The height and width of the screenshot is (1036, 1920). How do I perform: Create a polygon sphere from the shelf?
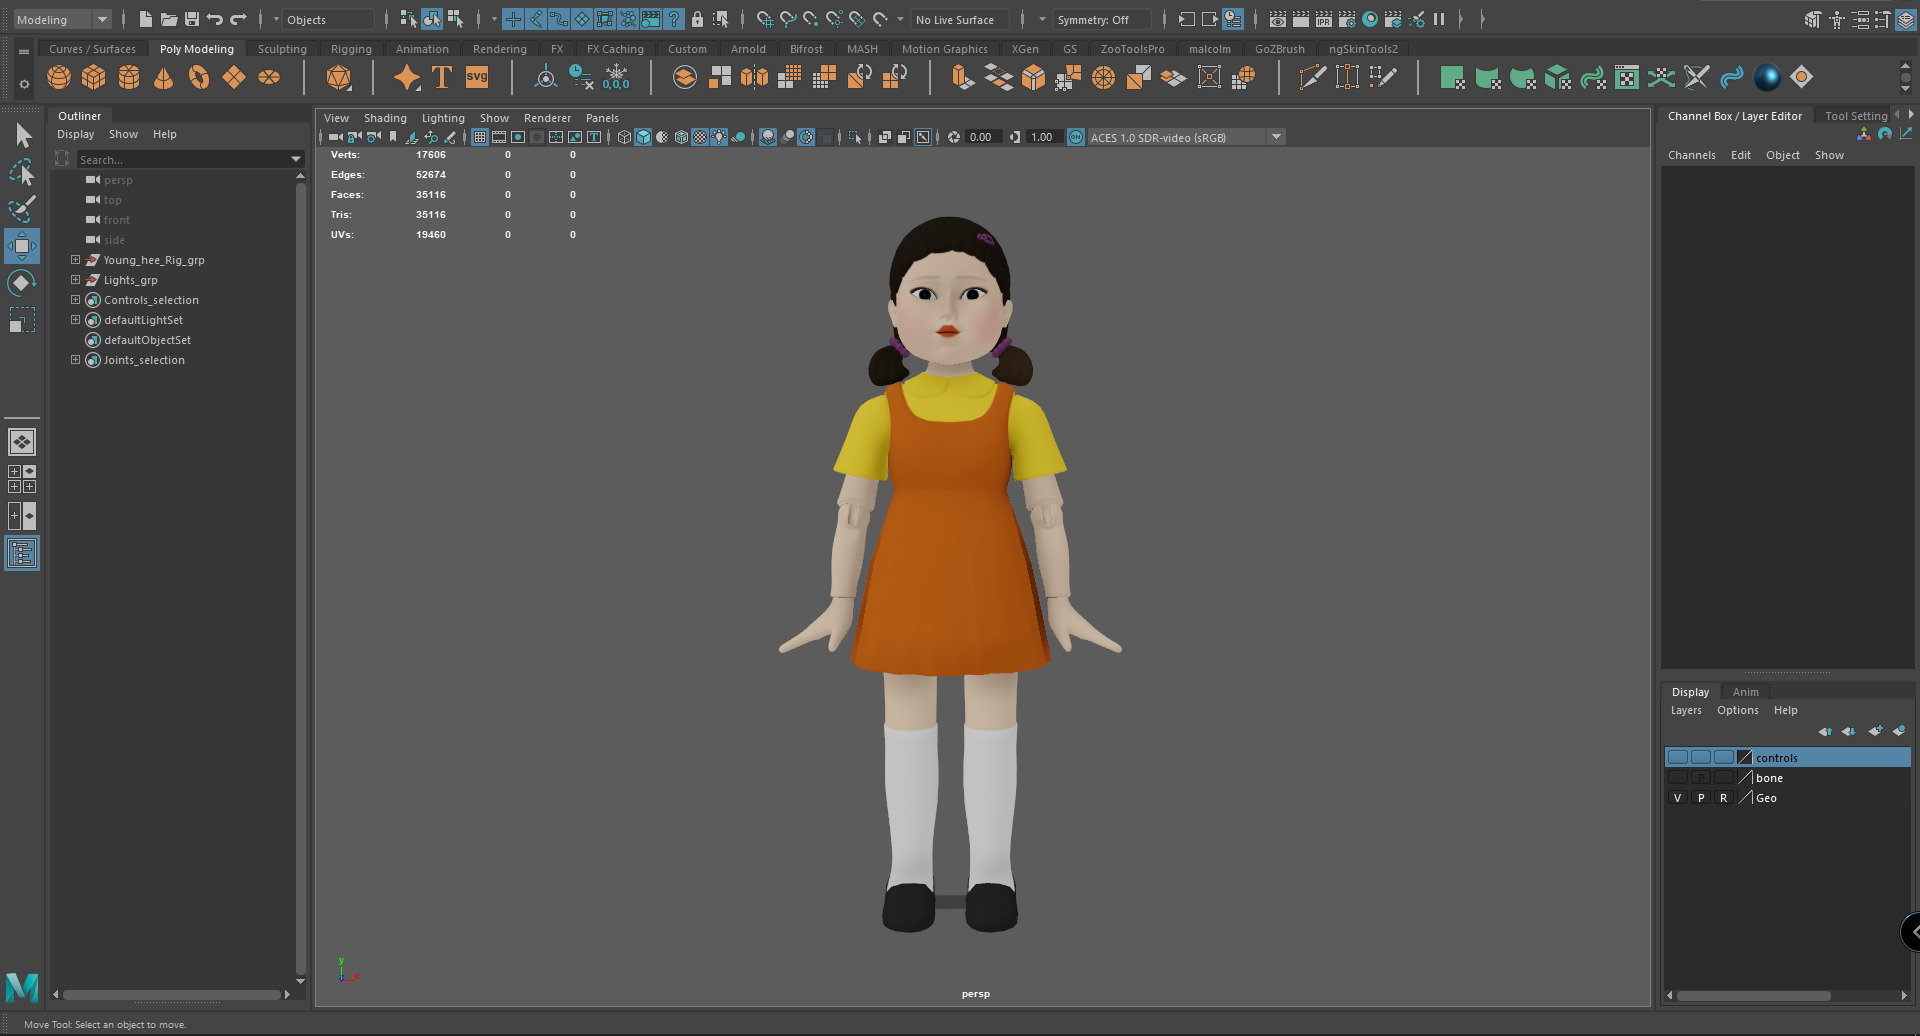59,77
